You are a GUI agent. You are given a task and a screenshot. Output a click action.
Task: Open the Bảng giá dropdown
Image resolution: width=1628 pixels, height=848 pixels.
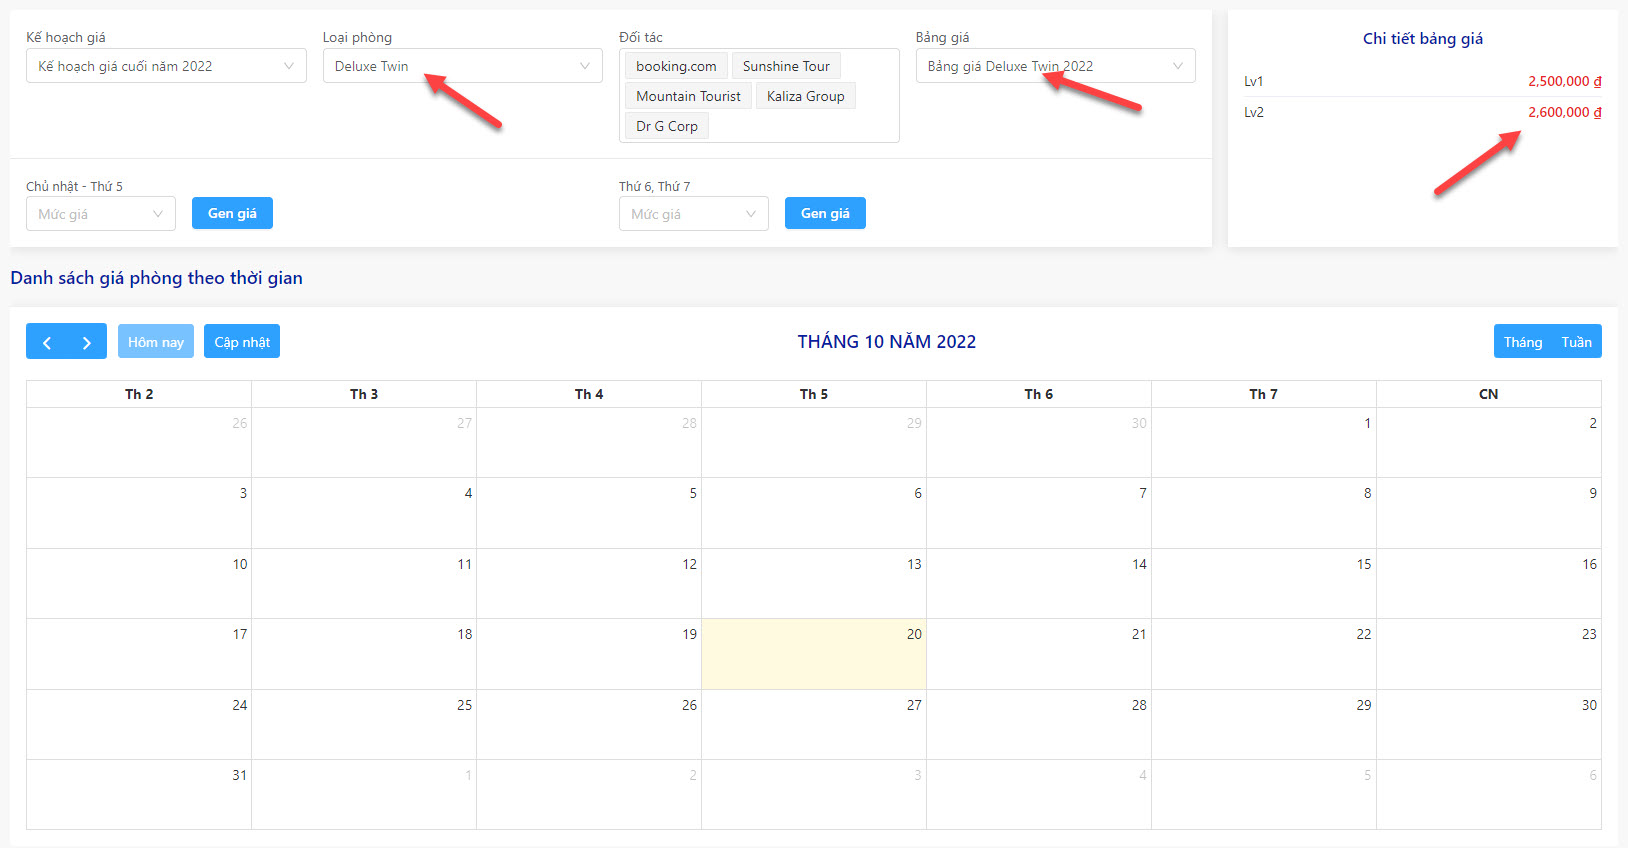1055,66
